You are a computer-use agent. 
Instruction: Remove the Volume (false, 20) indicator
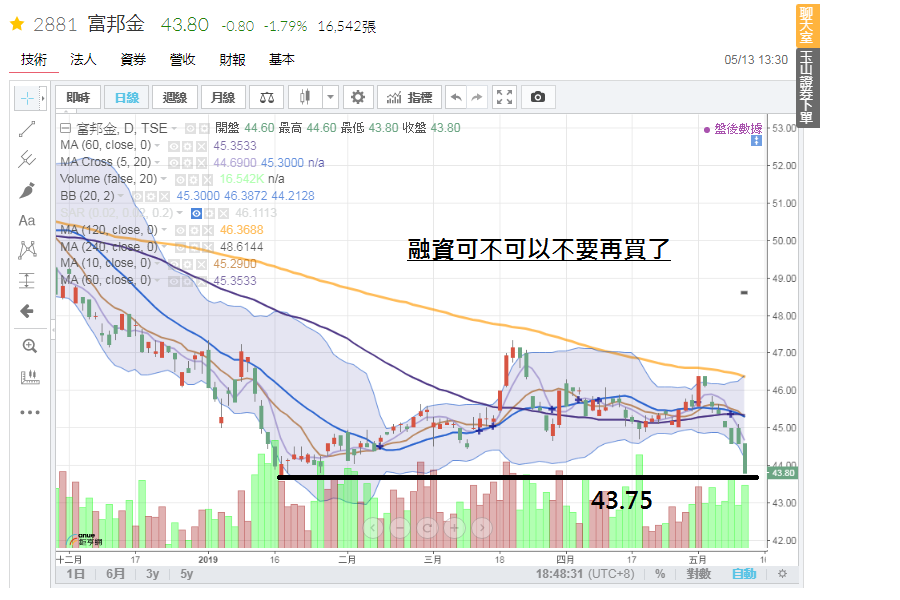[207, 180]
